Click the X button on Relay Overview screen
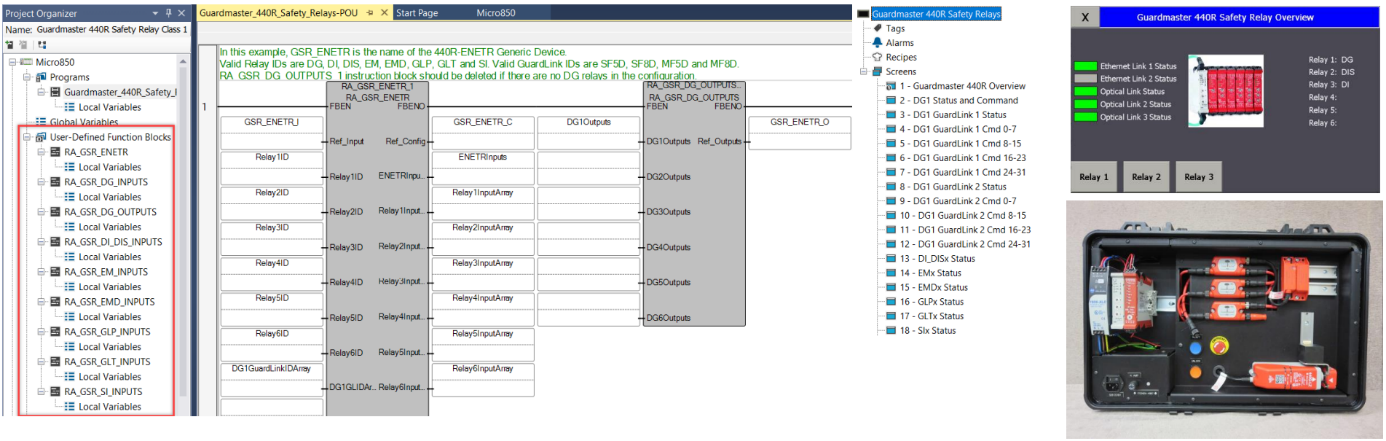Screen dimensions: 1386x441 pos(1085,17)
